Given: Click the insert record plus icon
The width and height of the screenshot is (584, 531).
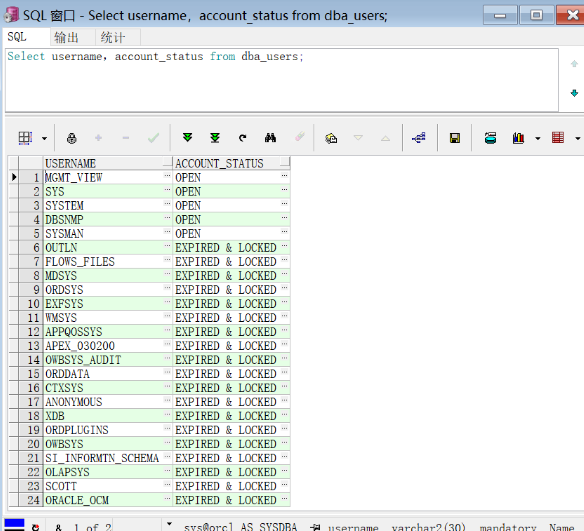Looking at the screenshot, I should click(98, 138).
